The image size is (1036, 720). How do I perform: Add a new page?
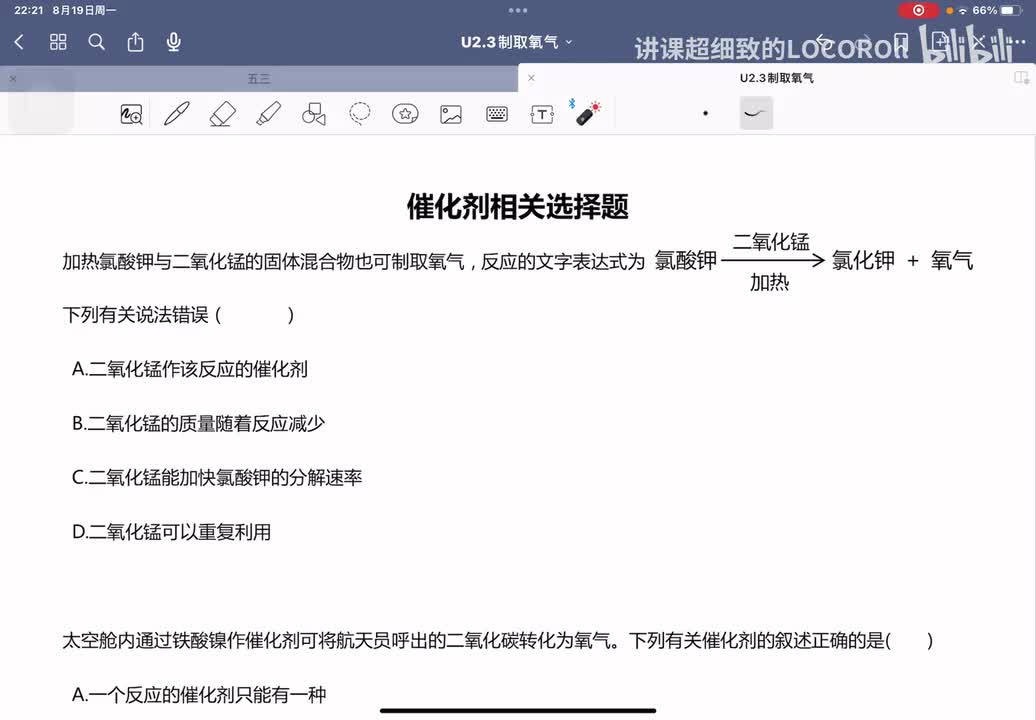point(940,42)
